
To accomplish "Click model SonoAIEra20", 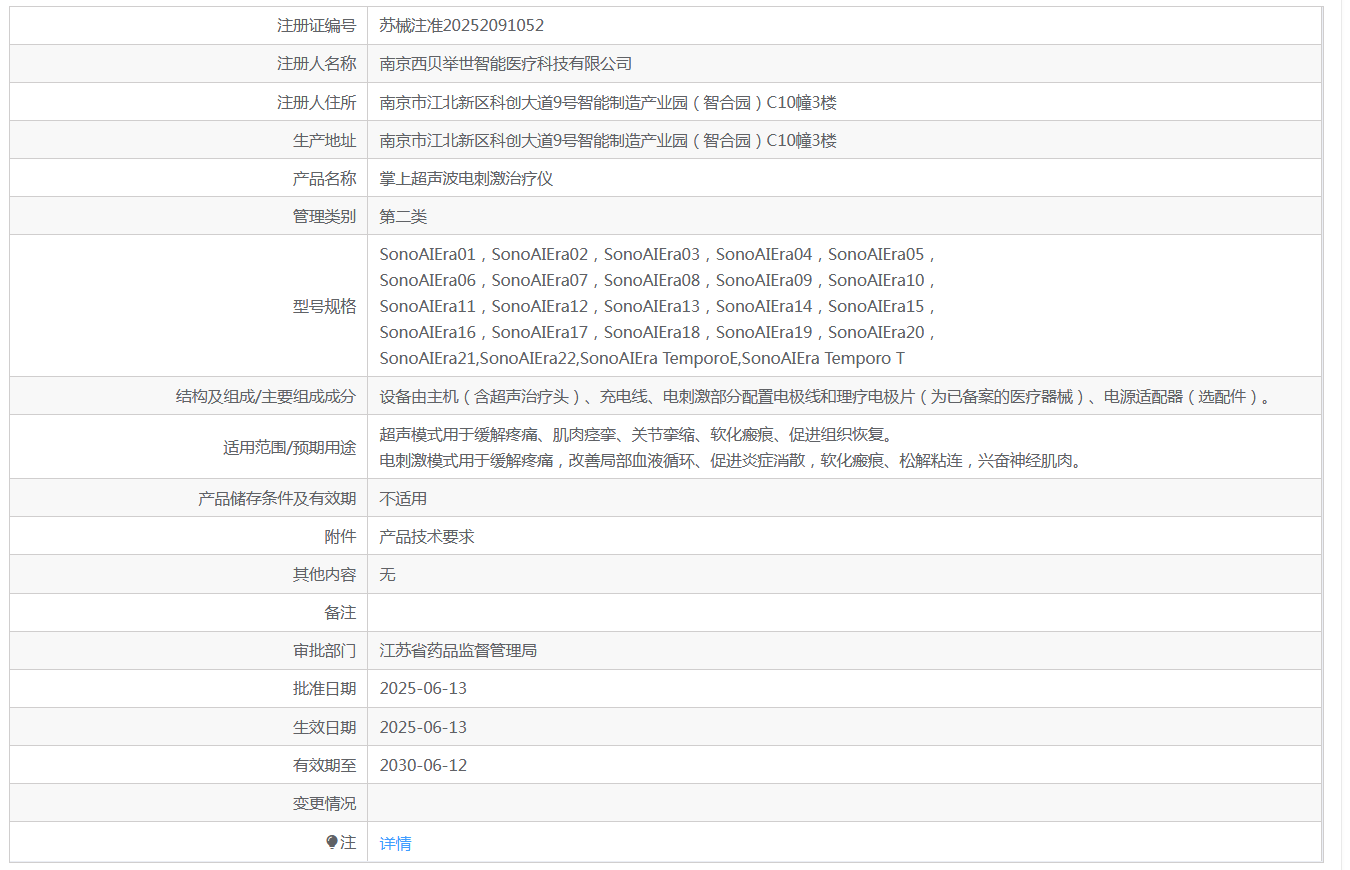I will coord(876,332).
